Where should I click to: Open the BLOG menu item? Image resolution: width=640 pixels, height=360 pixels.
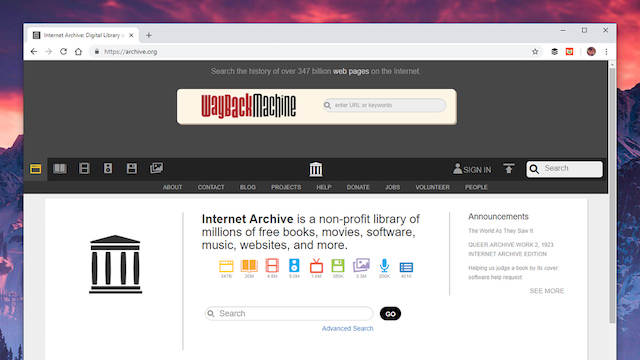click(x=248, y=187)
